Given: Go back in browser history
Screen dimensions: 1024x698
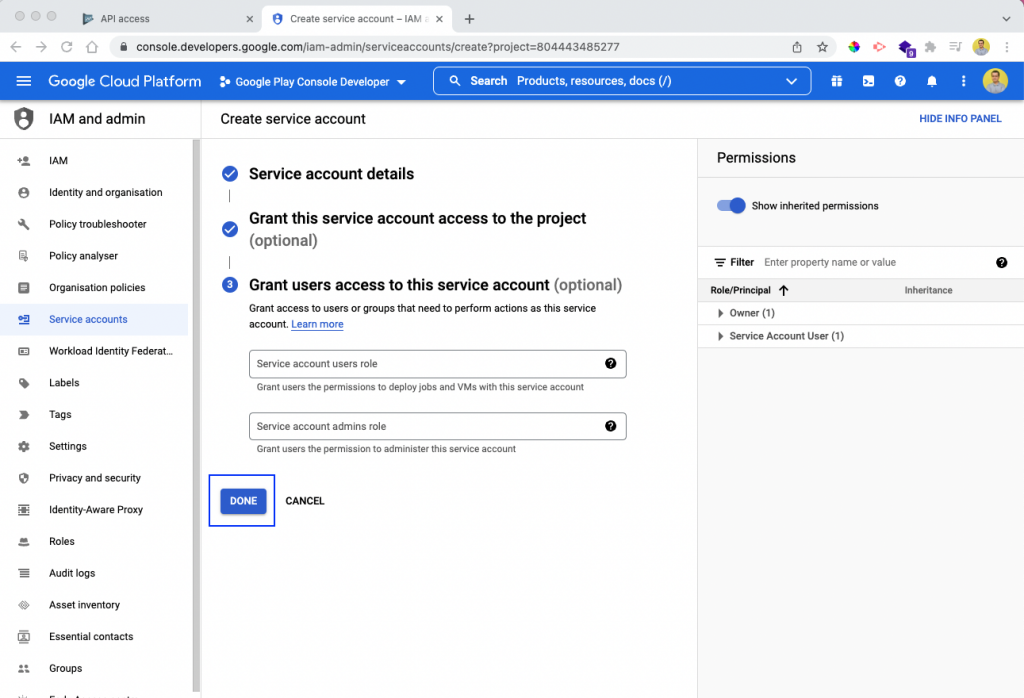Looking at the screenshot, I should pyautogui.click(x=16, y=47).
